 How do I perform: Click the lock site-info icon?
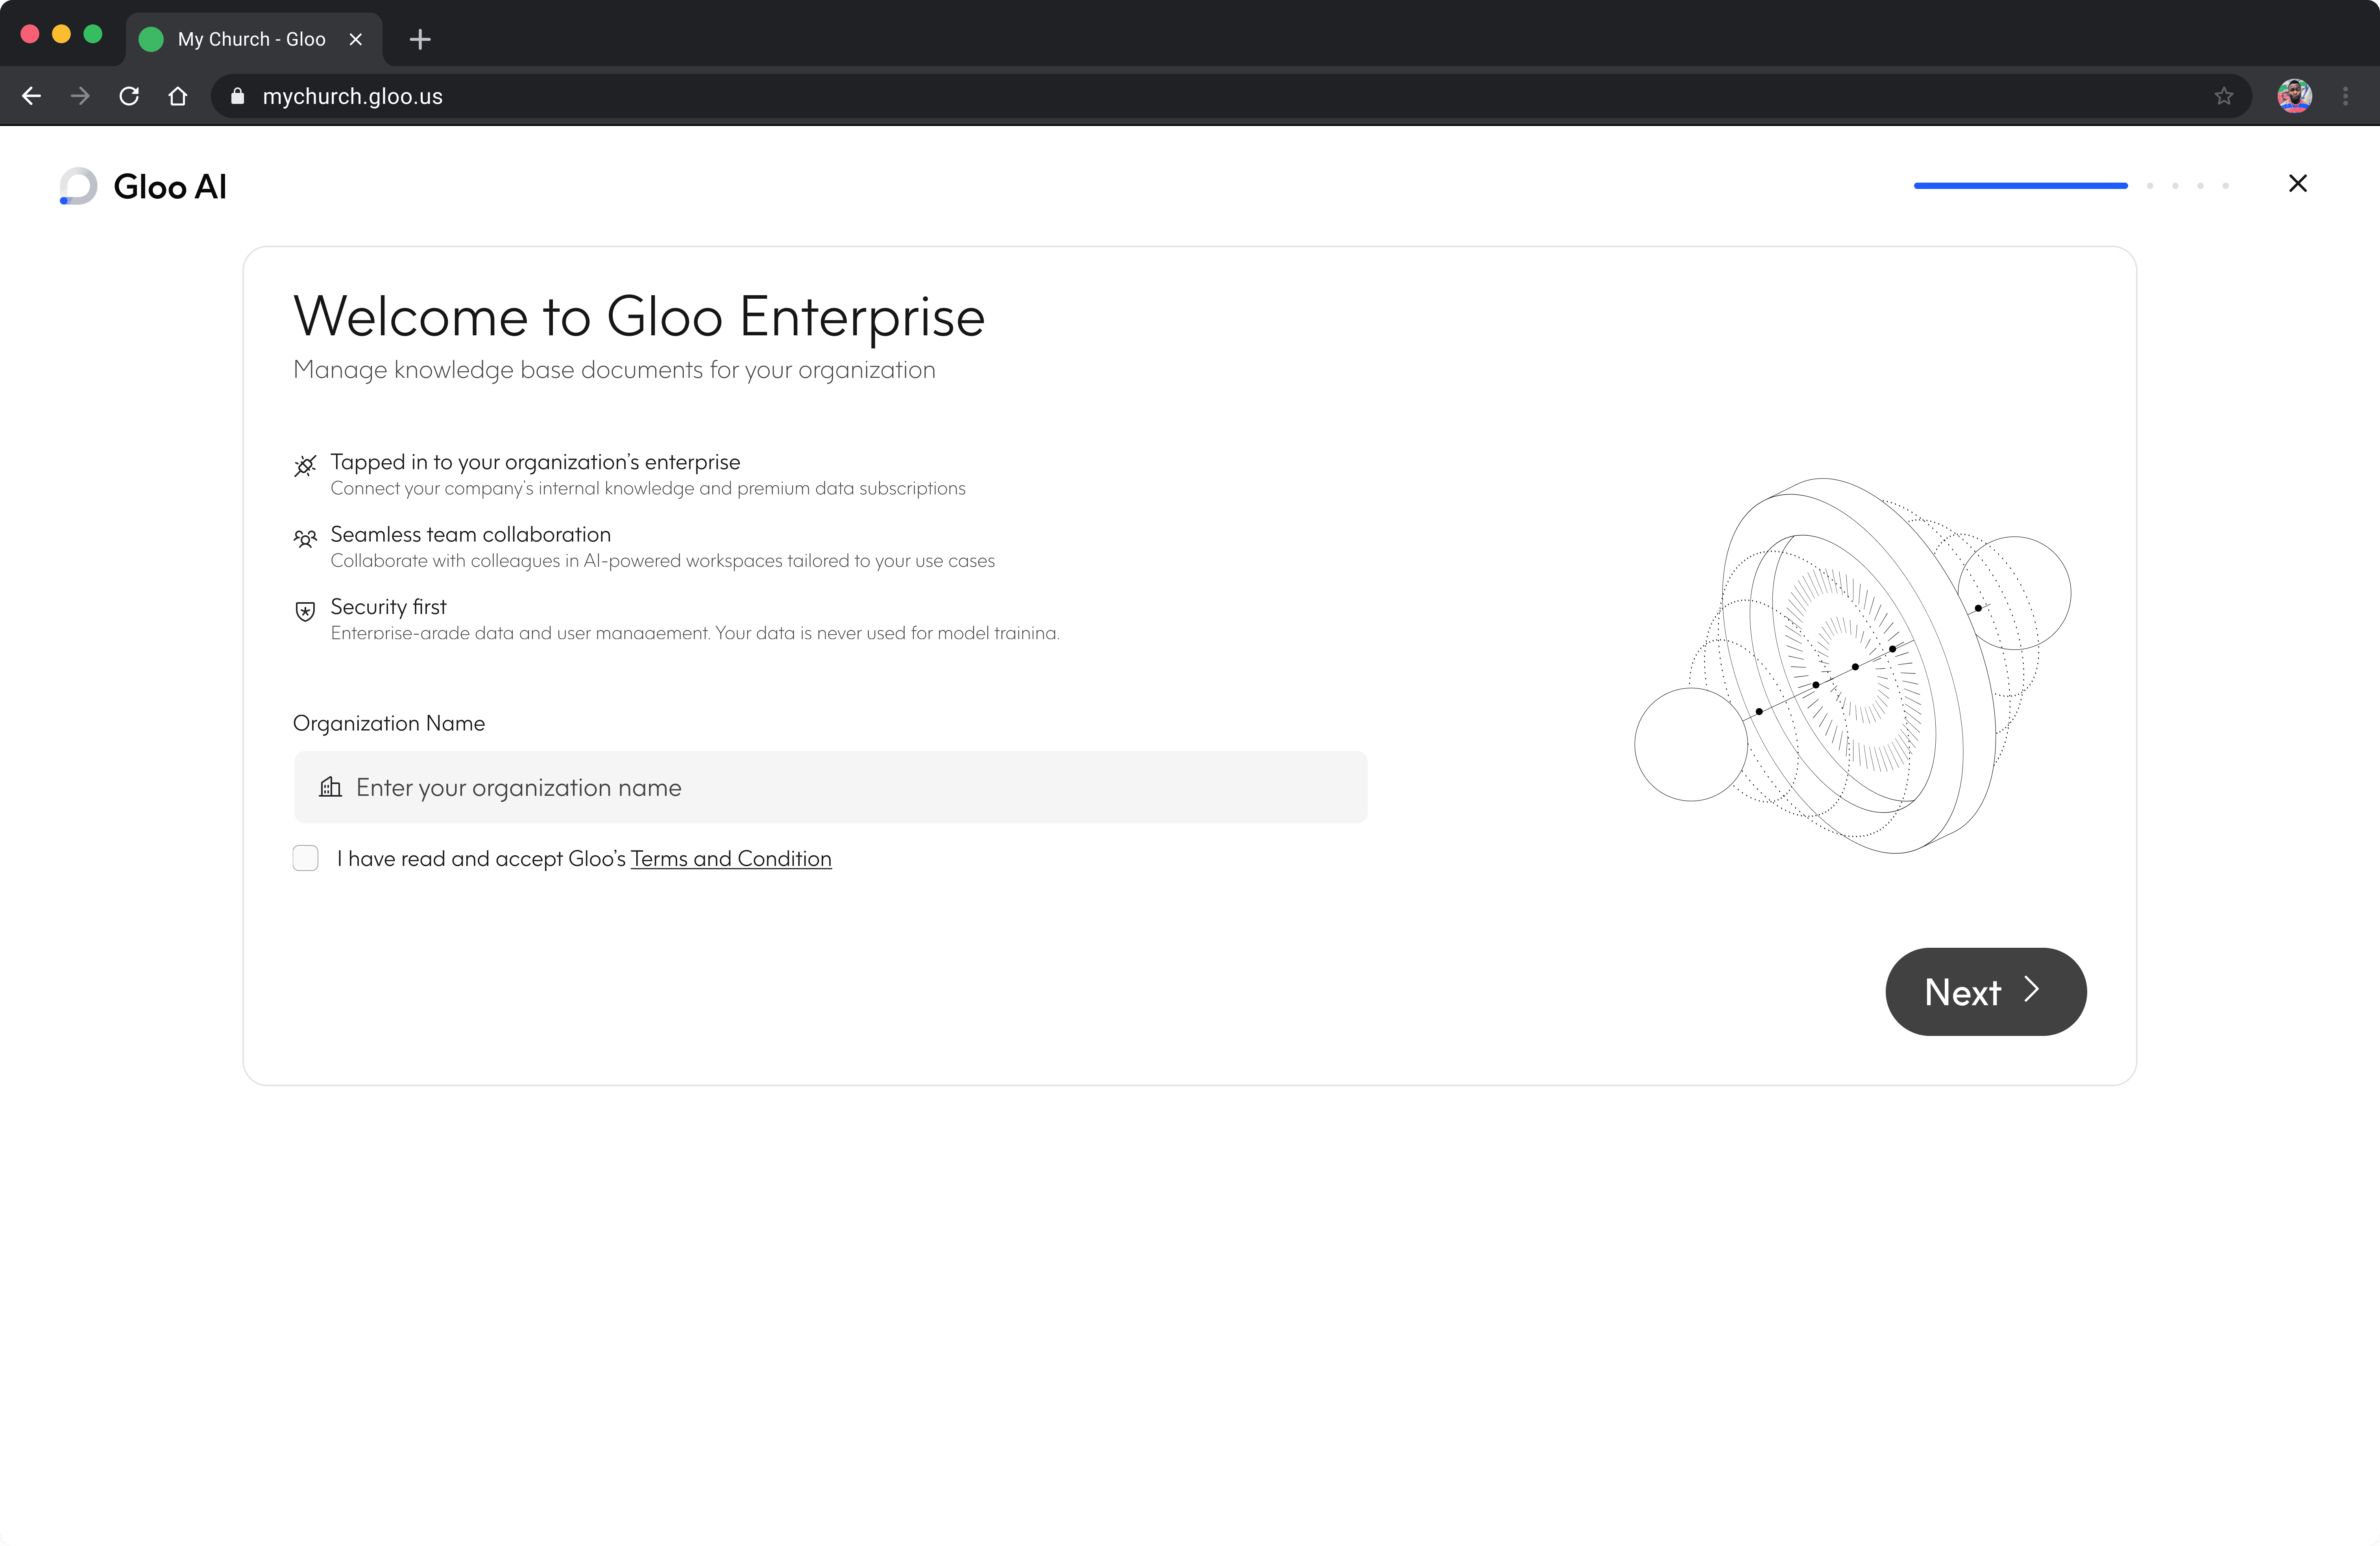237,96
